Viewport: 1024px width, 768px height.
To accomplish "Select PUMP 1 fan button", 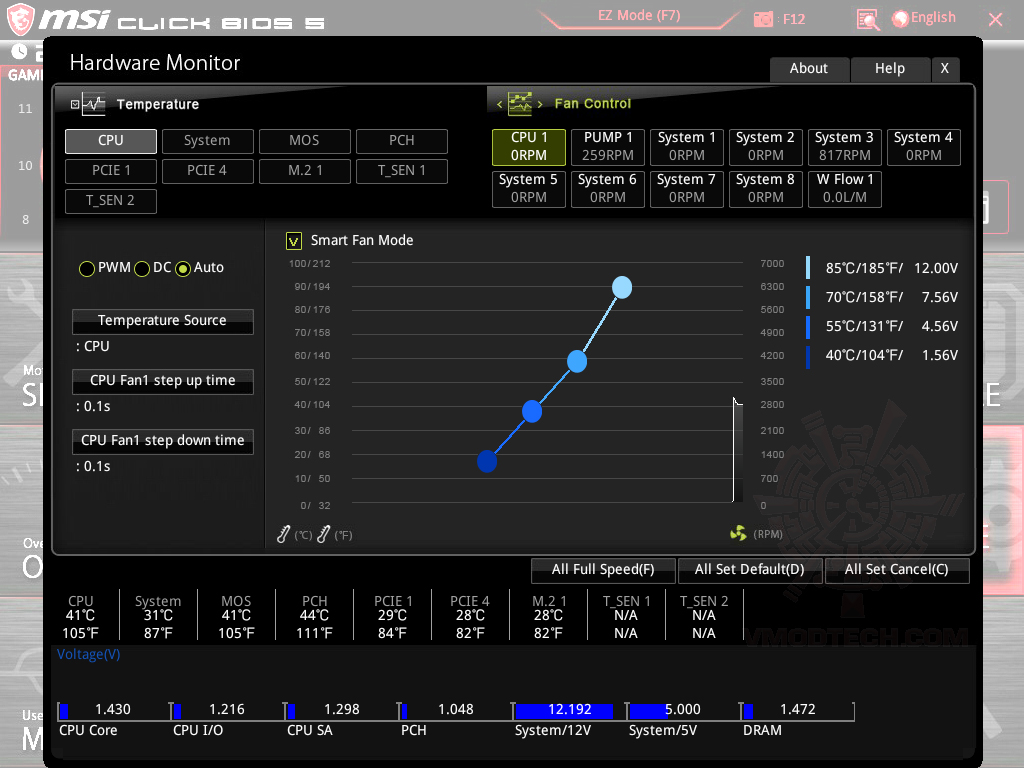I will pos(608,147).
